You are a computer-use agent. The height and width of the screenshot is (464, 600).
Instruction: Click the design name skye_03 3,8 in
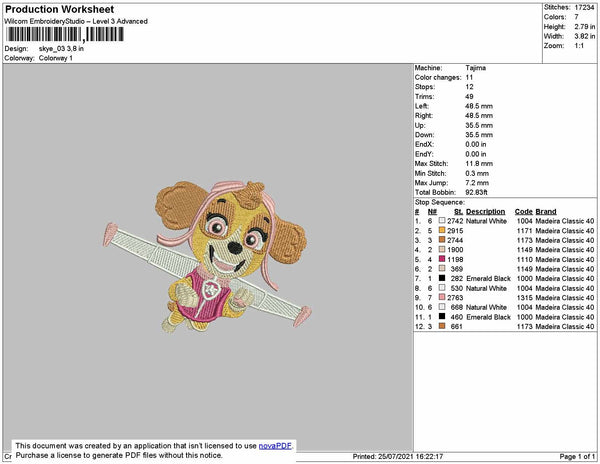click(x=61, y=49)
